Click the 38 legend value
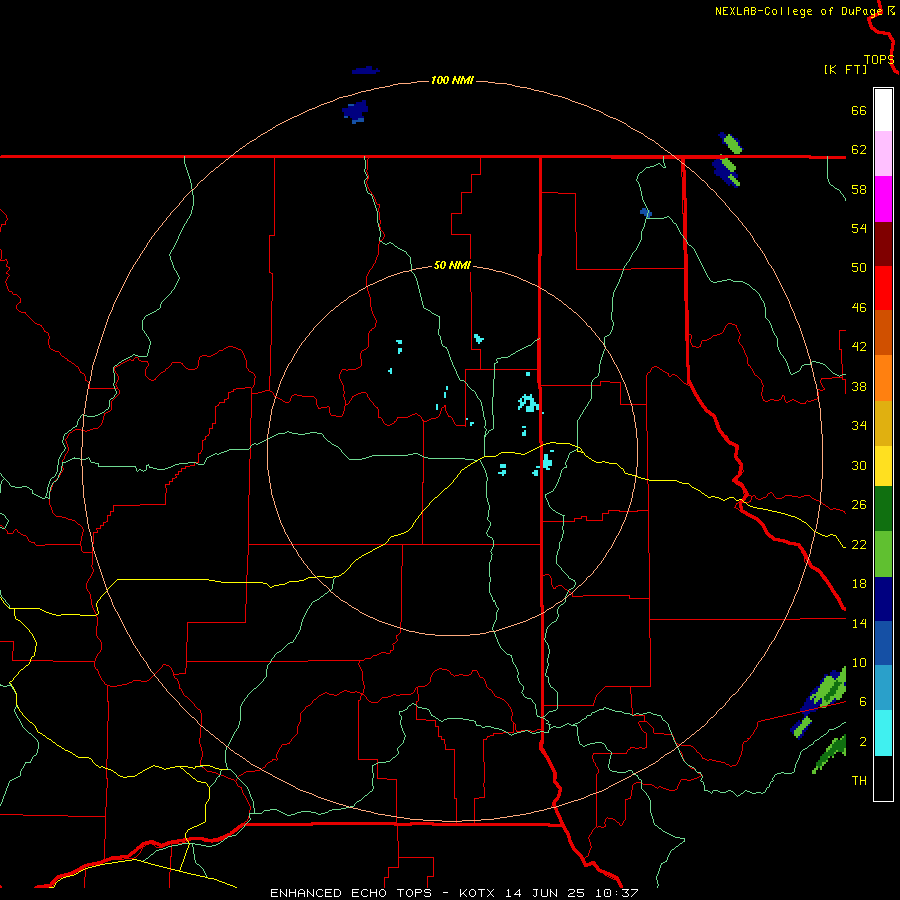The height and width of the screenshot is (900, 900). 859,387
